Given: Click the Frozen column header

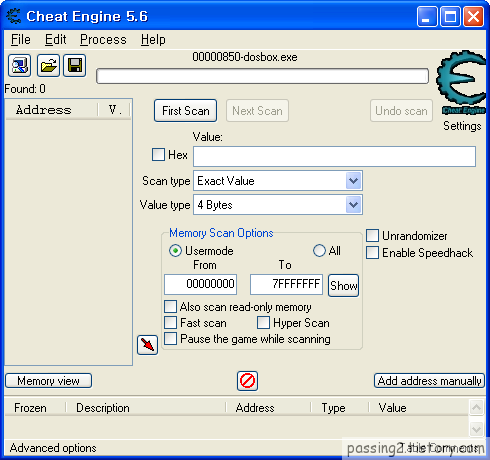Looking at the screenshot, I should 35,408.
